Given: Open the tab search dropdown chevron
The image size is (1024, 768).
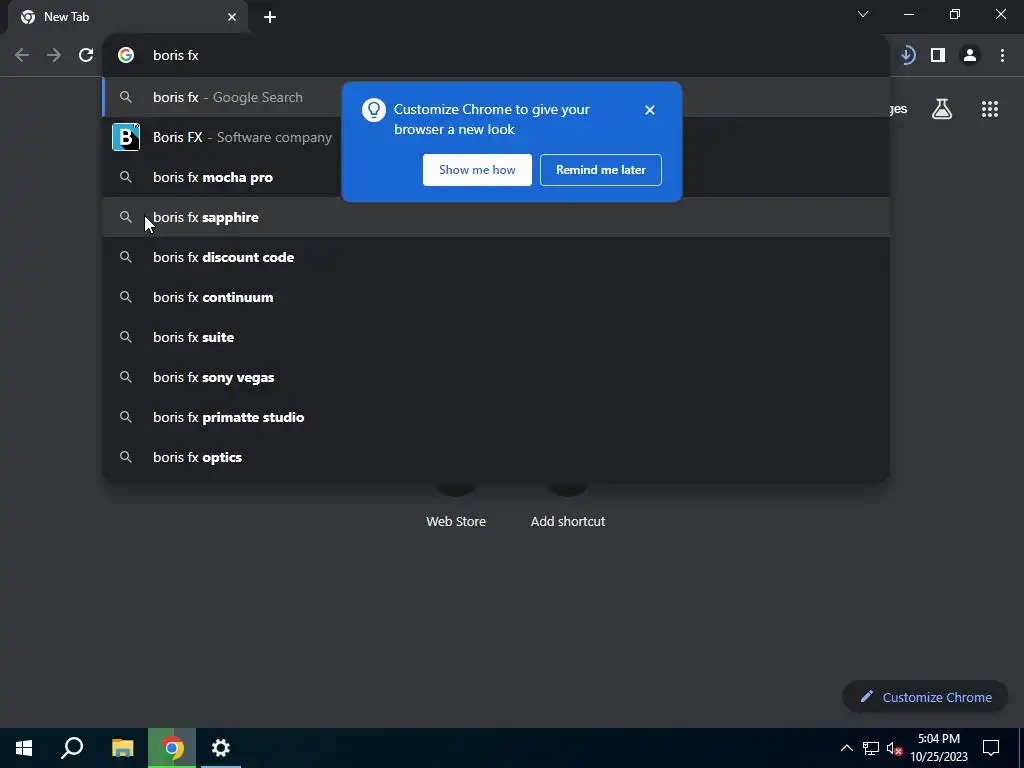Looking at the screenshot, I should pyautogui.click(x=863, y=14).
